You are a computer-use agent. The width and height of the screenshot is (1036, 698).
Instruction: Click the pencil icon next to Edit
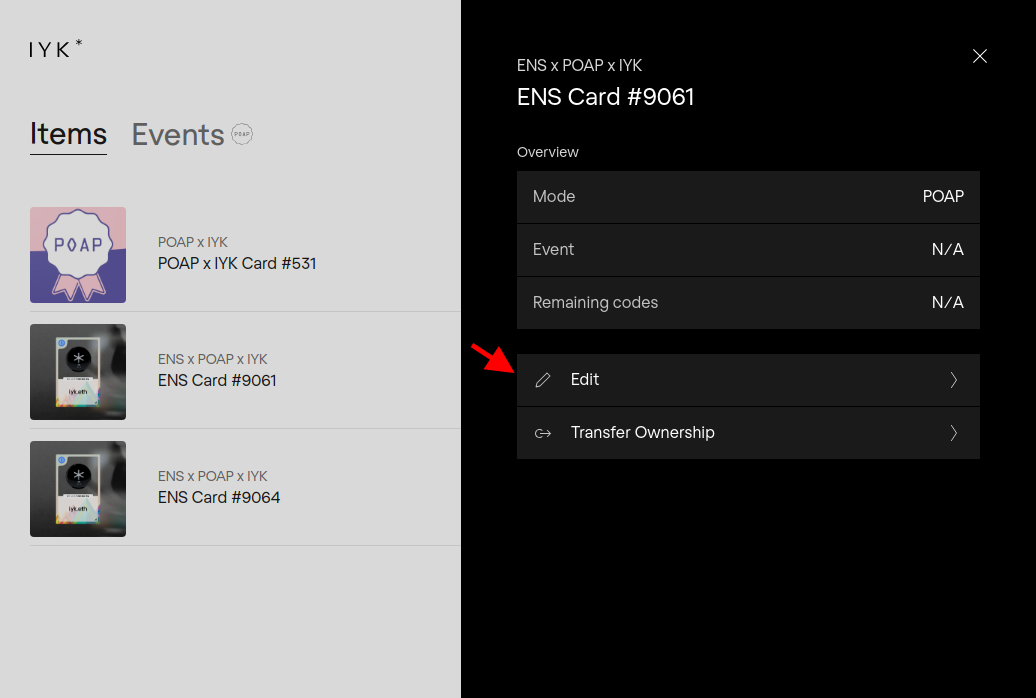(x=542, y=380)
